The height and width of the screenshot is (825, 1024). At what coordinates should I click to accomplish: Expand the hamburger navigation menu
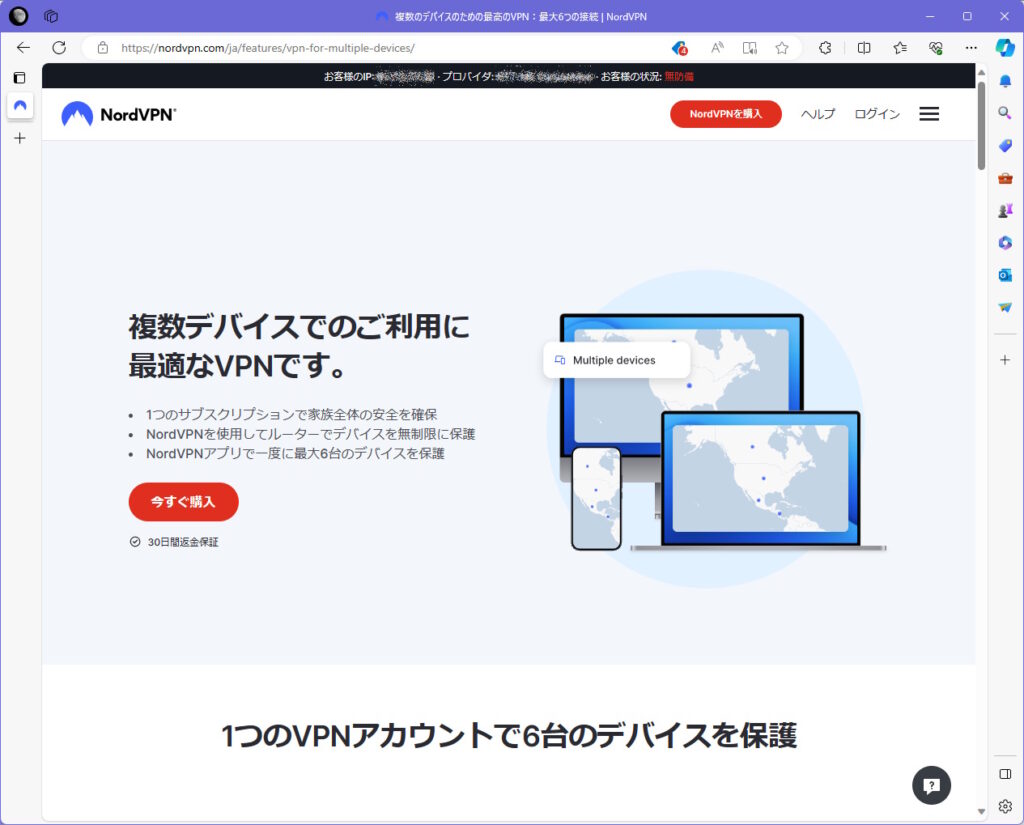click(929, 114)
